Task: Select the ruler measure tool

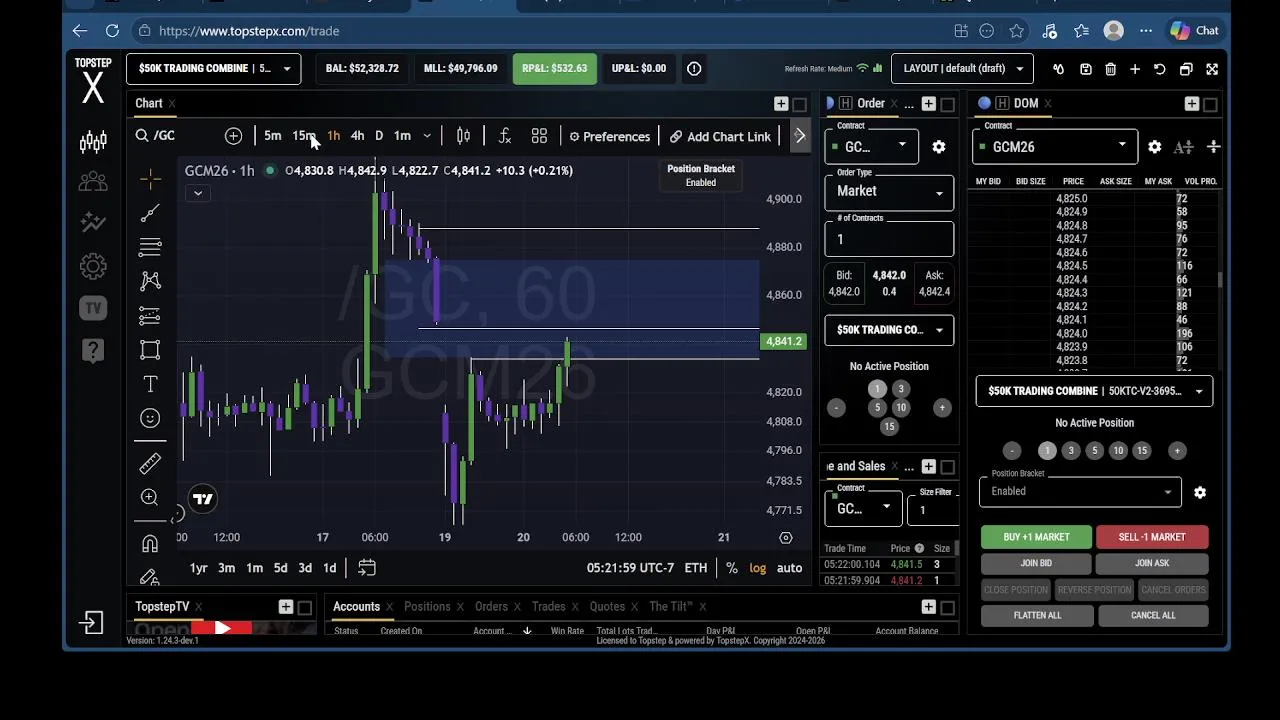Action: click(150, 463)
